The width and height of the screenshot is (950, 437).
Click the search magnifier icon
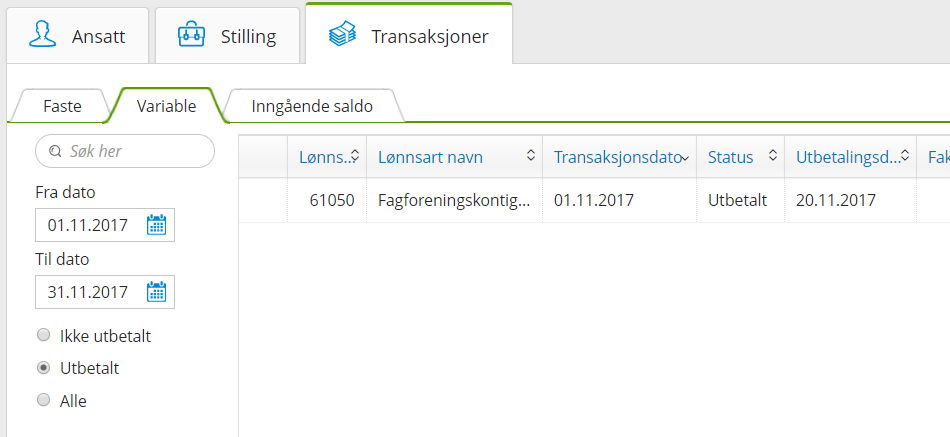[54, 151]
